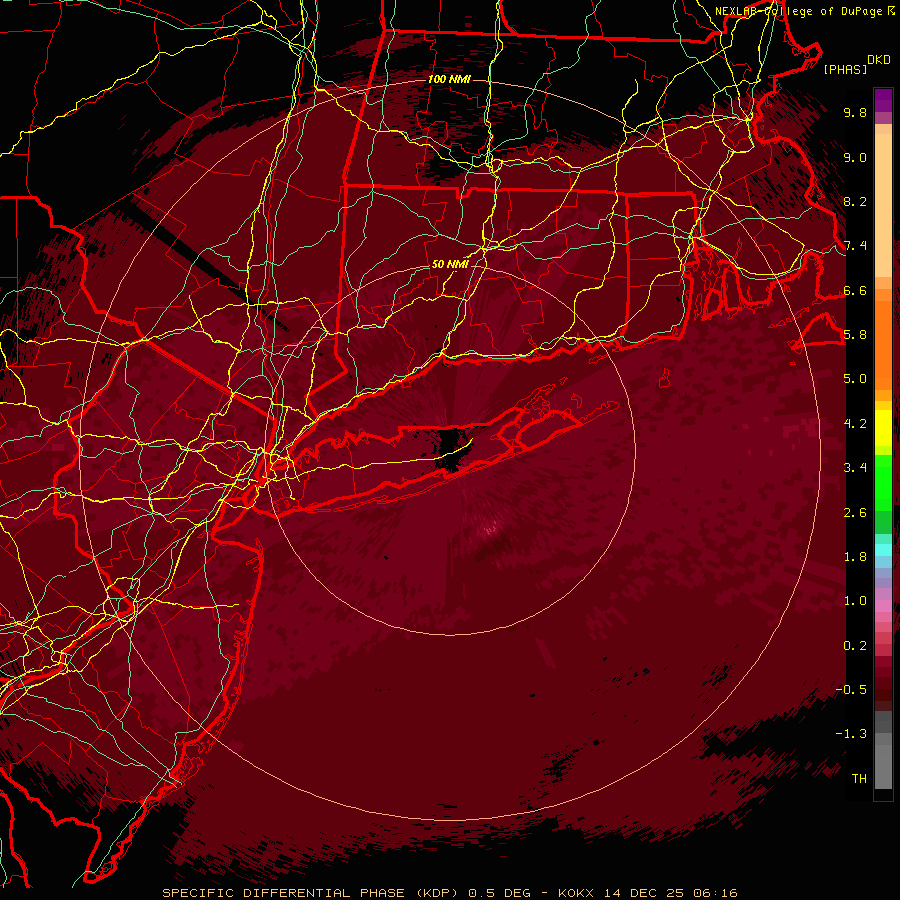Click the orange segment of the color bar

tap(883, 344)
